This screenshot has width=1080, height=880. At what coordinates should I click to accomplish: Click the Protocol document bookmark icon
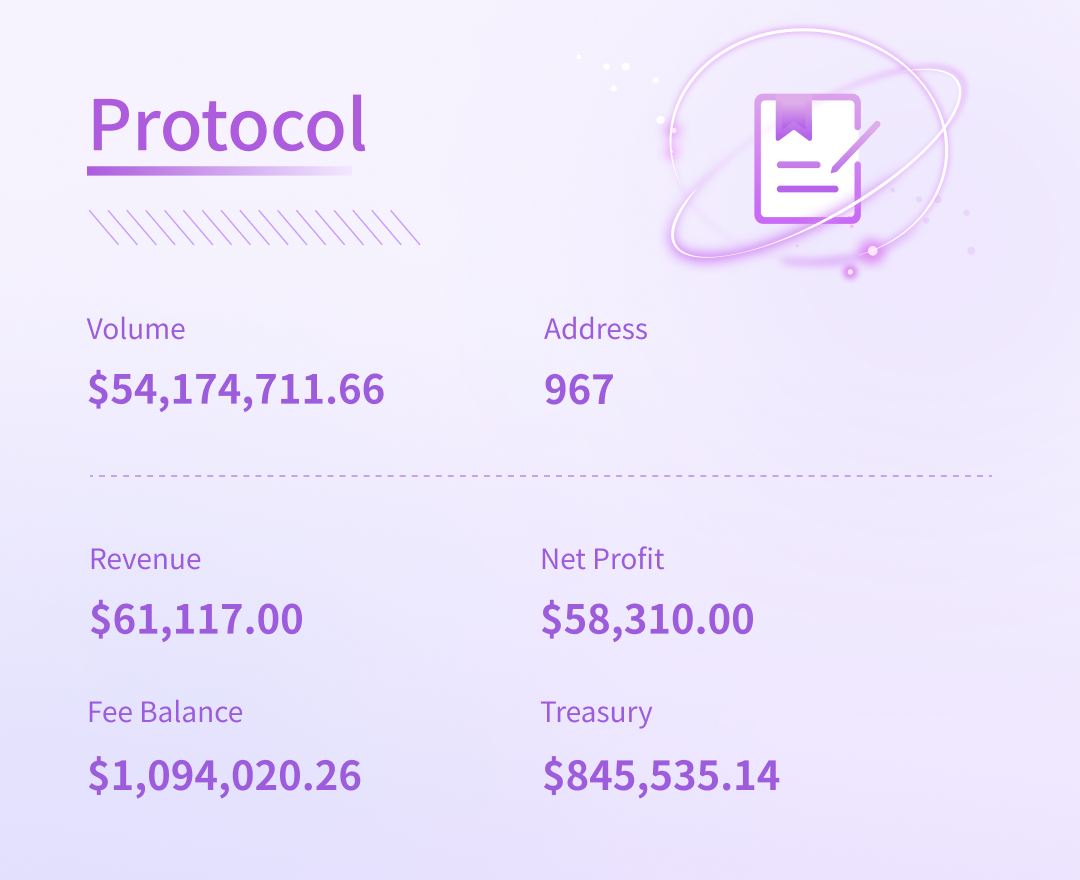coord(808,158)
